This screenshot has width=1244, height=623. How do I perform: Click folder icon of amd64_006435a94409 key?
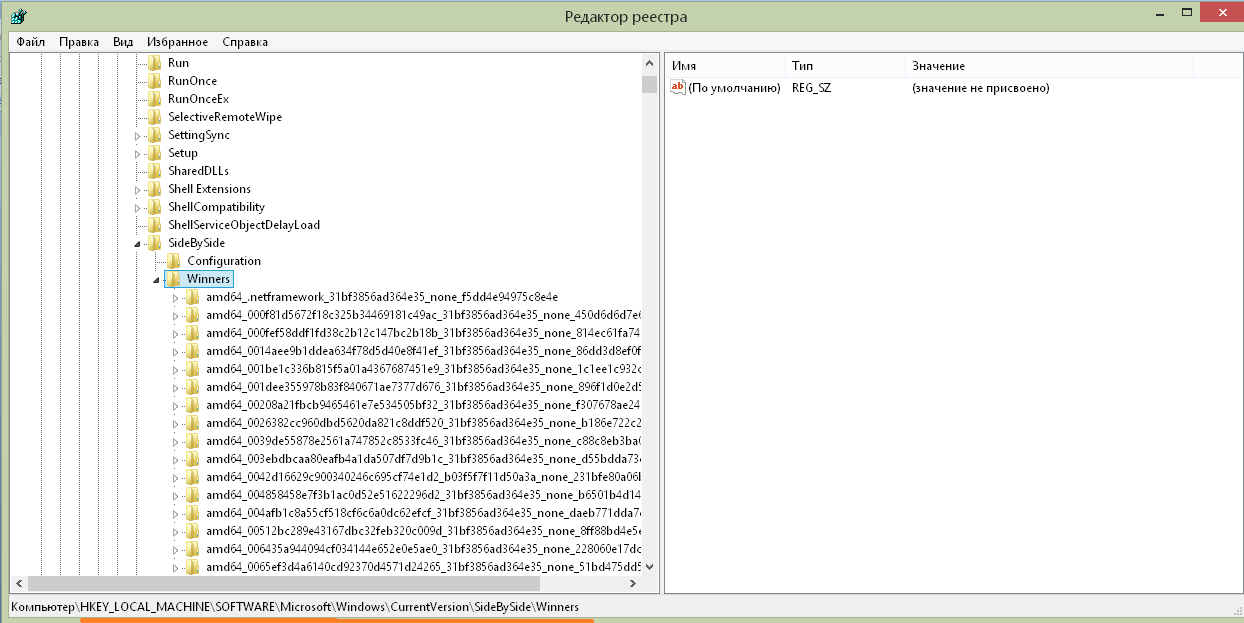point(192,549)
